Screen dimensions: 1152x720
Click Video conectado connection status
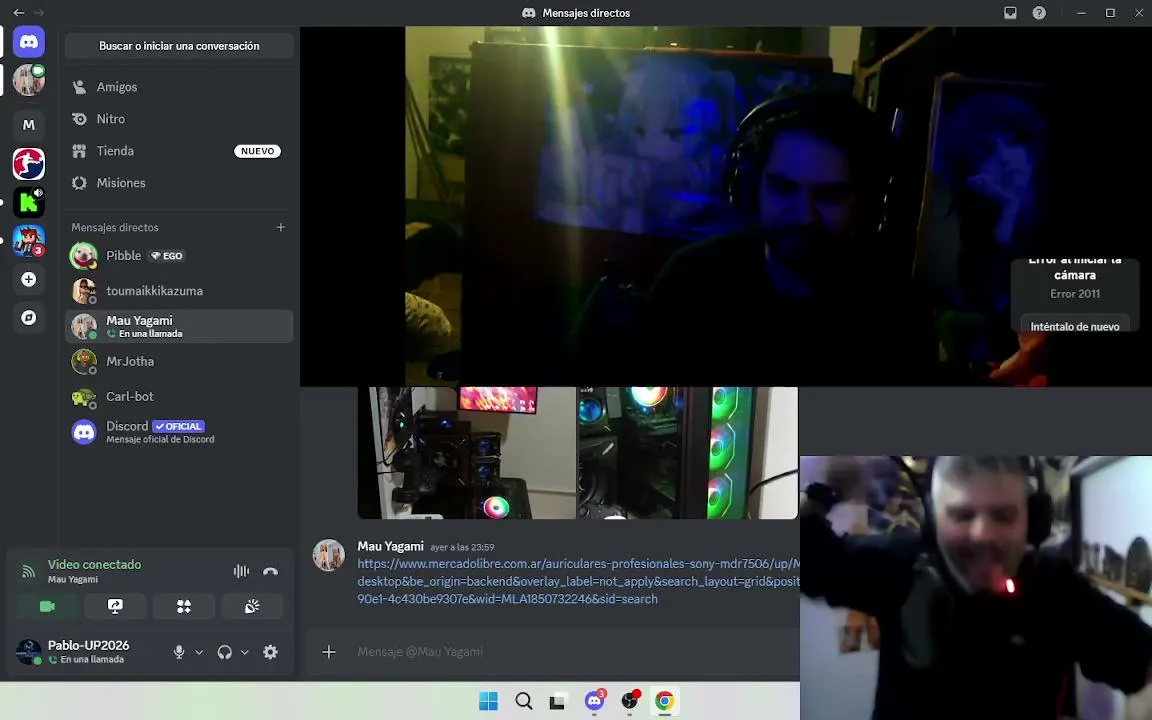pos(94,564)
